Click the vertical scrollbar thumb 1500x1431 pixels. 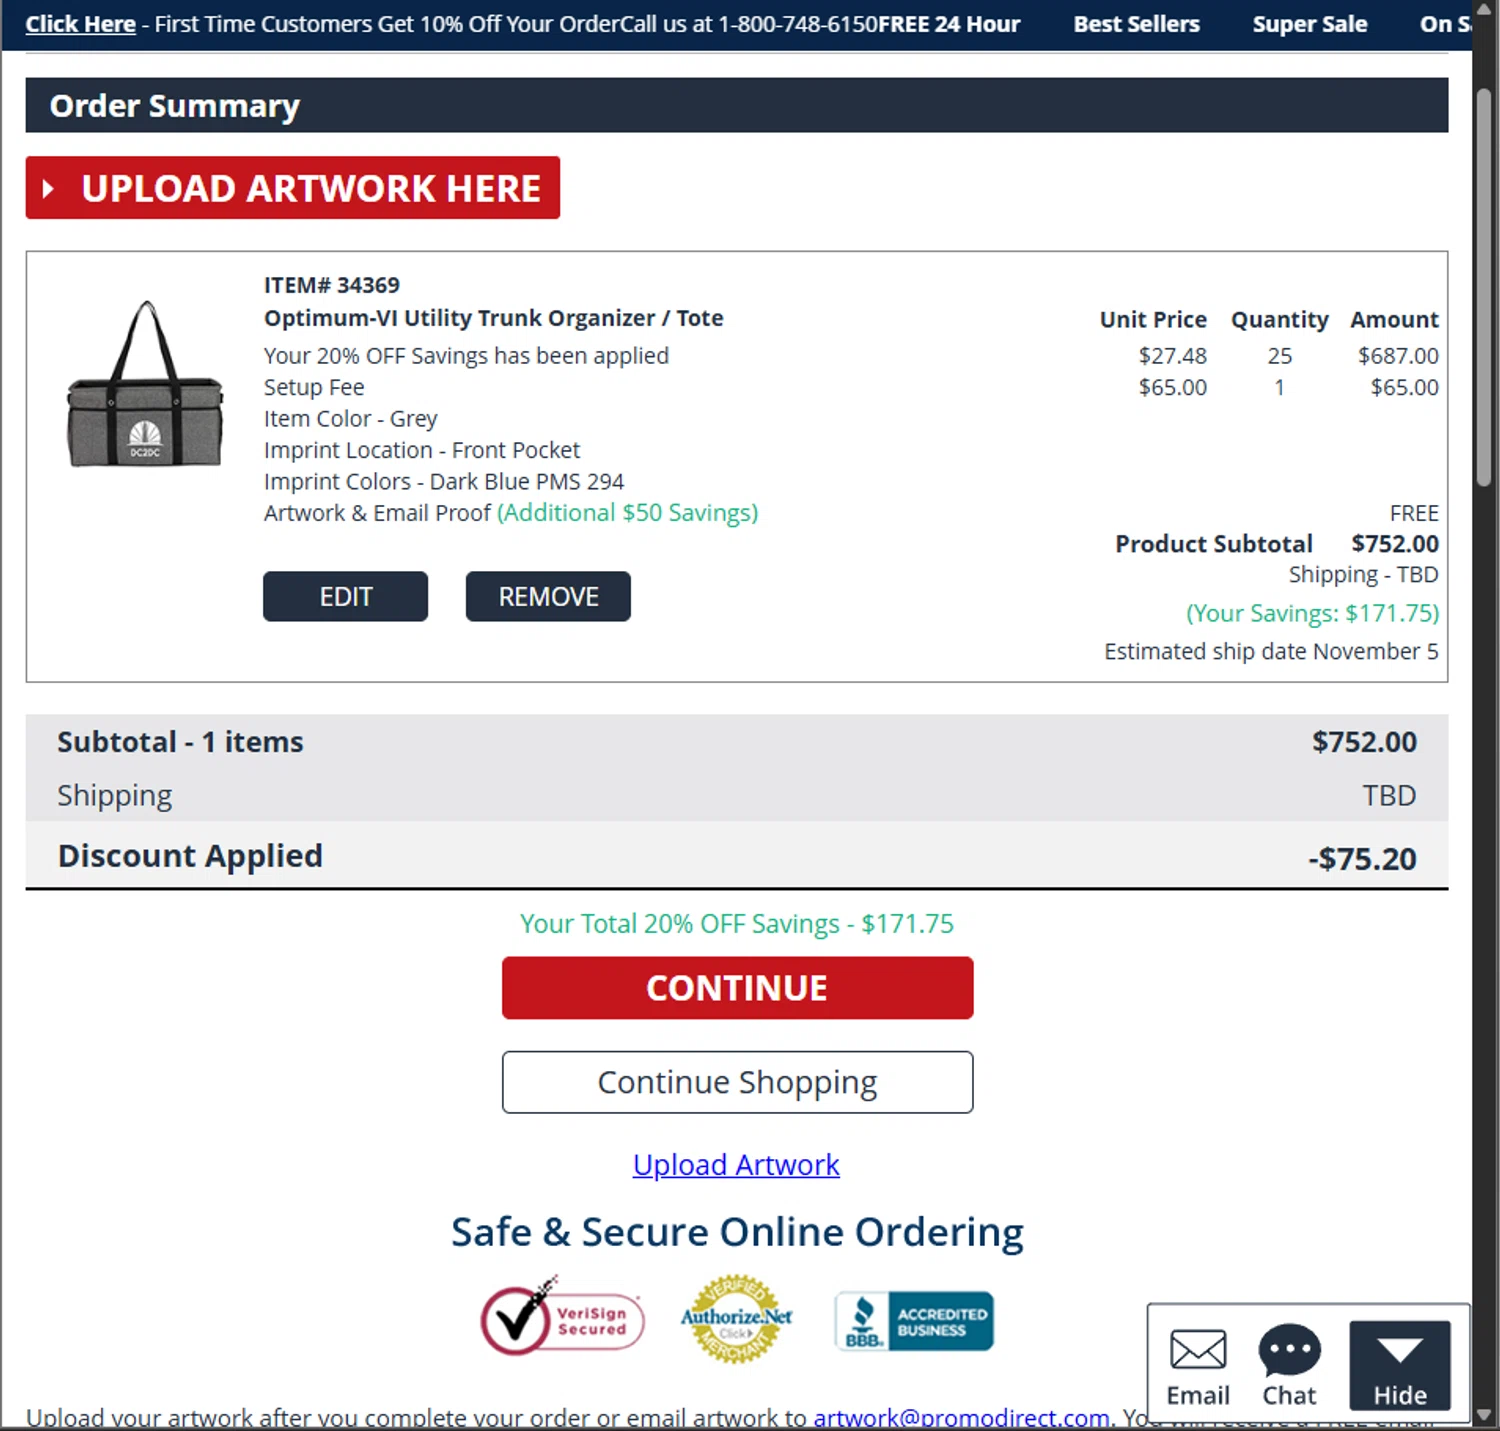coord(1484,286)
